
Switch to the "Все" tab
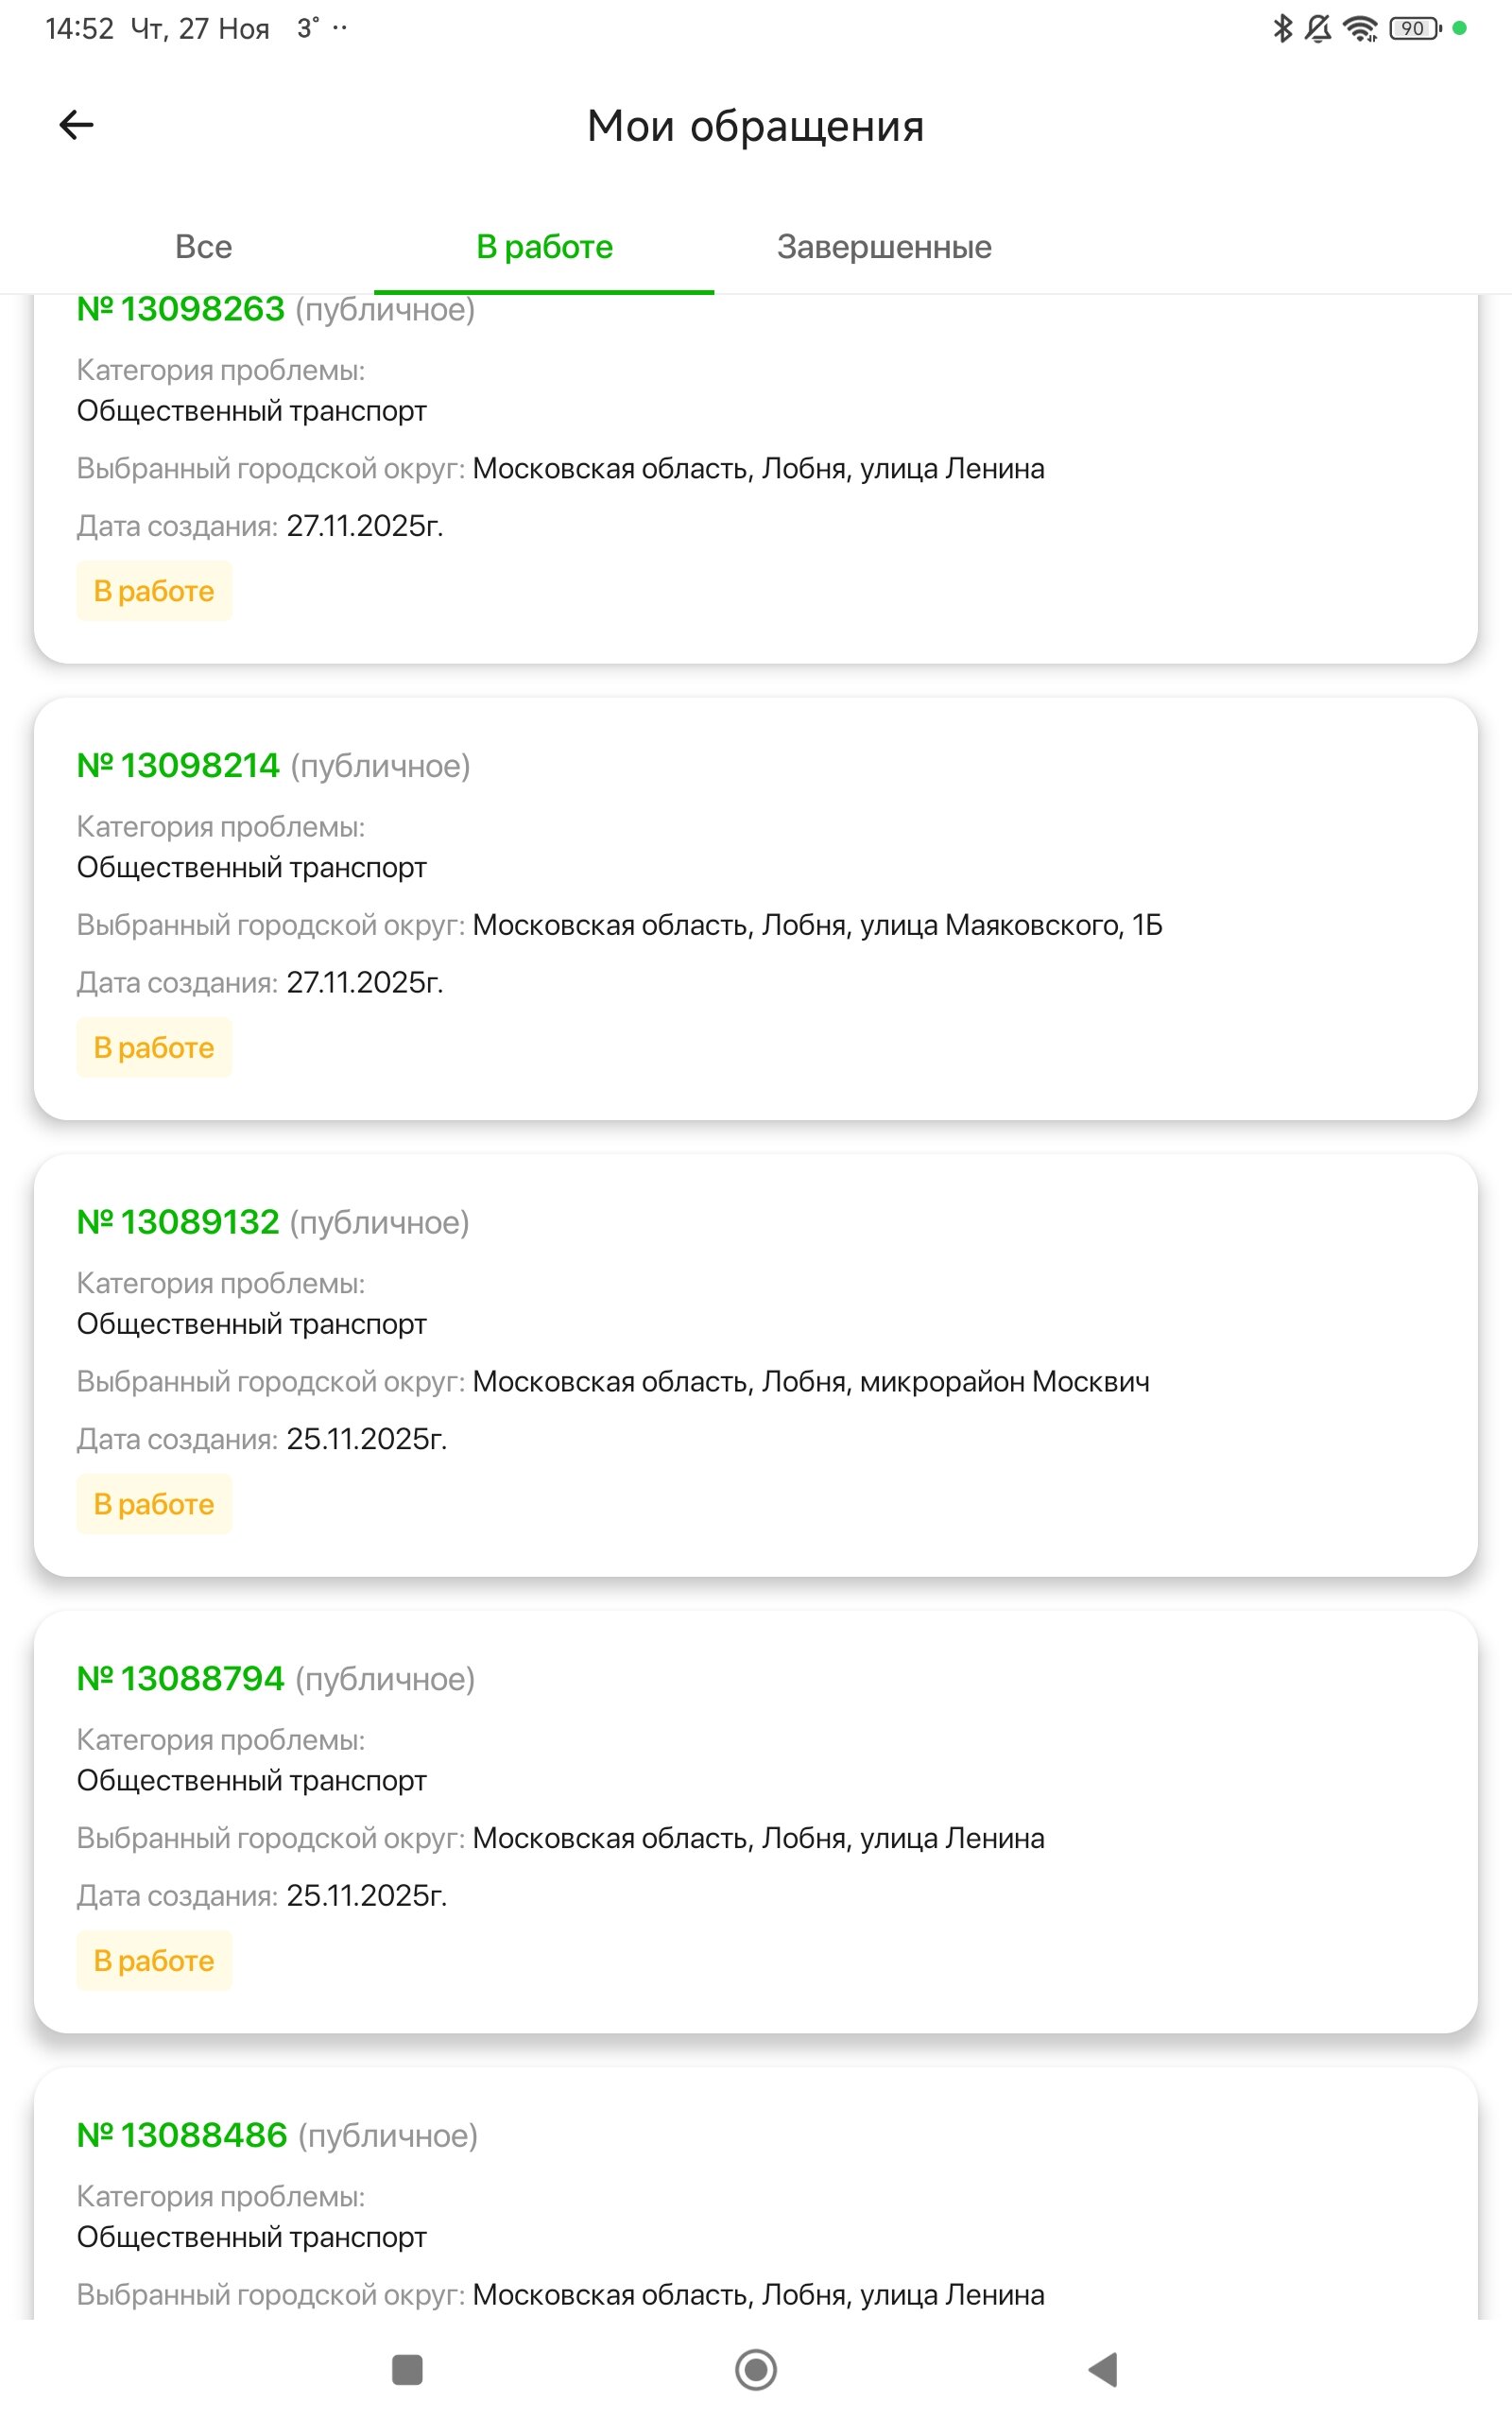[203, 246]
